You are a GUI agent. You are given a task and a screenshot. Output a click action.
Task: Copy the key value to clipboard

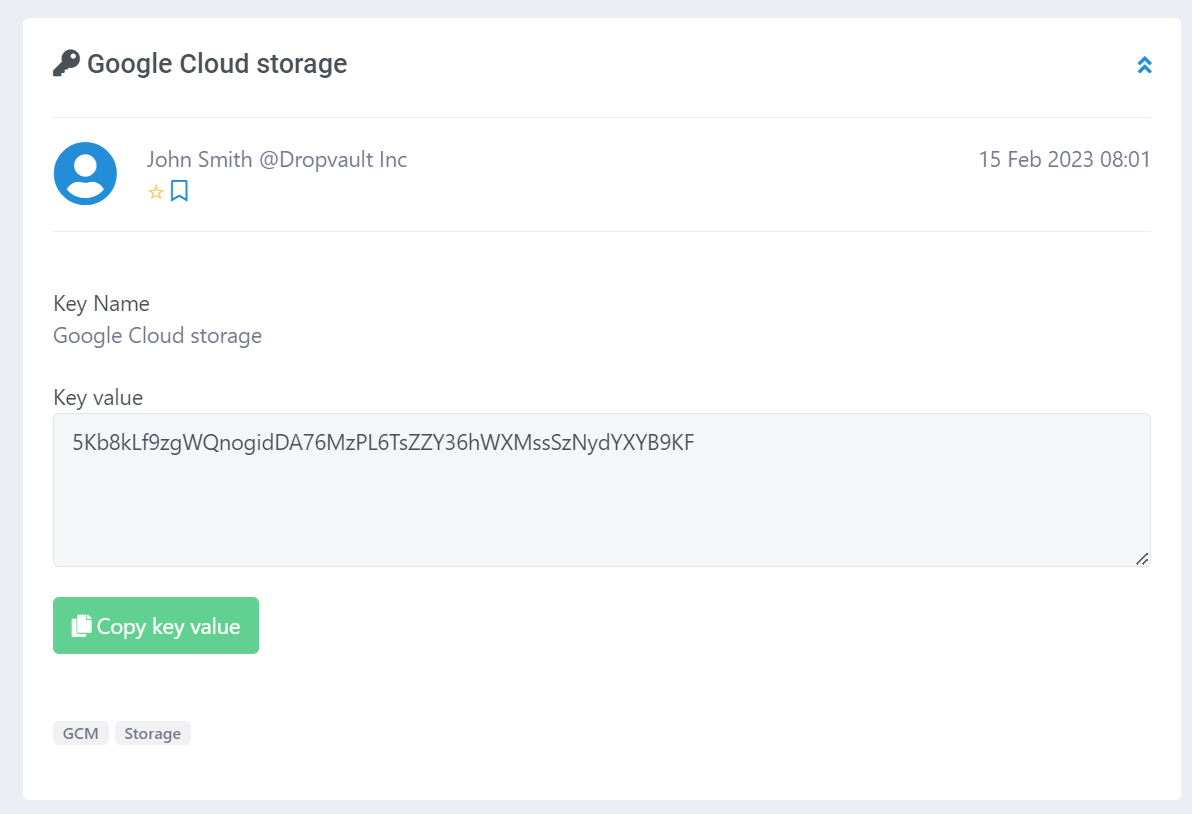[156, 626]
